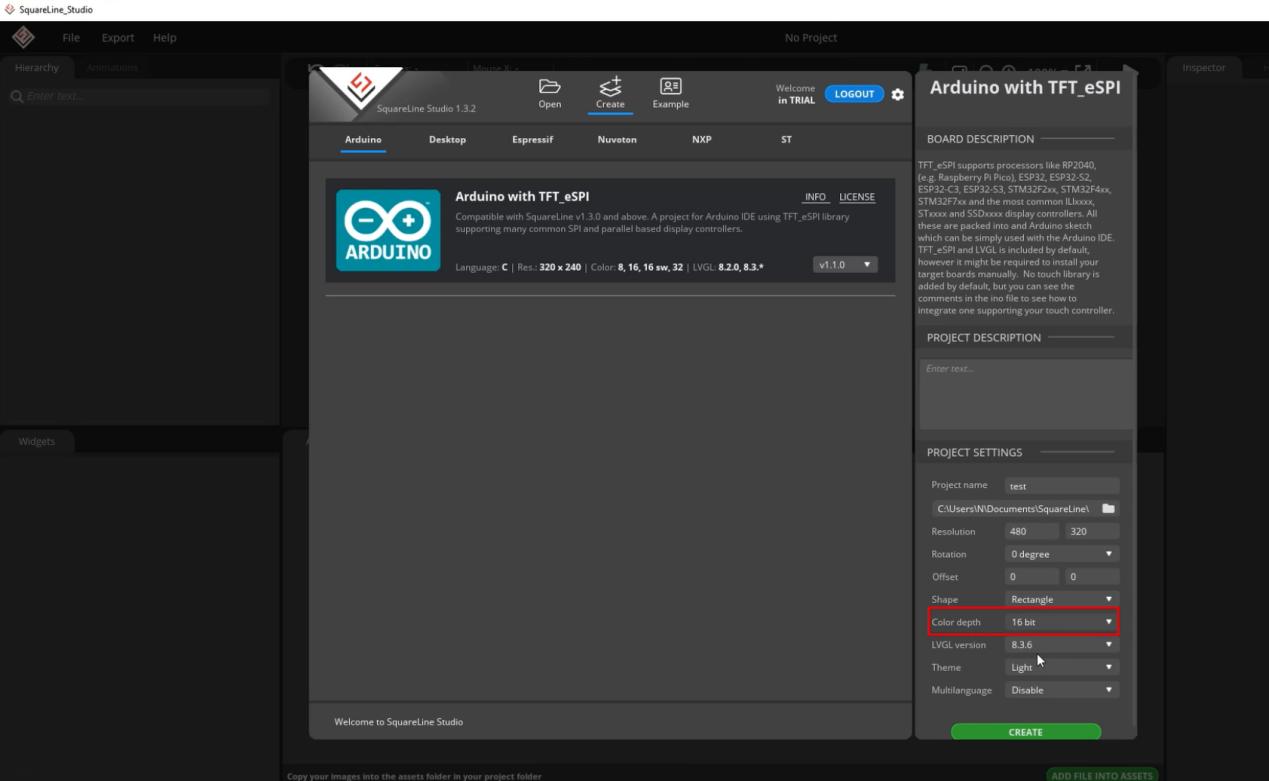Click the Project Description text area

(1025, 395)
